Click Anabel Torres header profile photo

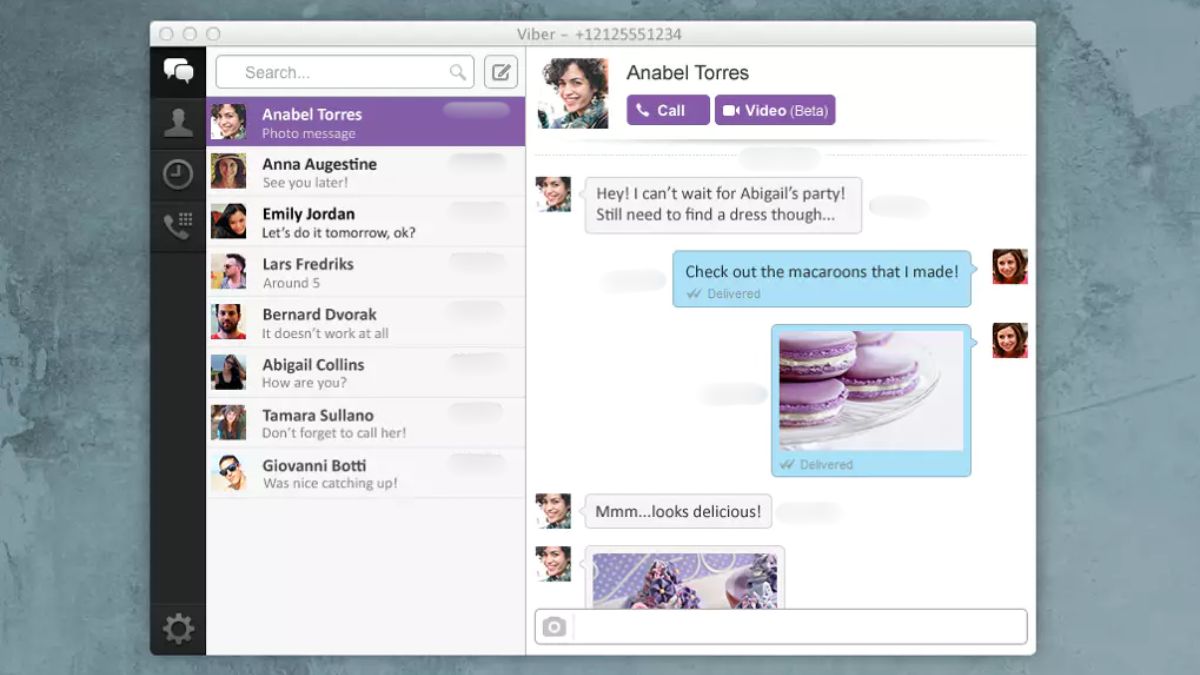pyautogui.click(x=573, y=93)
